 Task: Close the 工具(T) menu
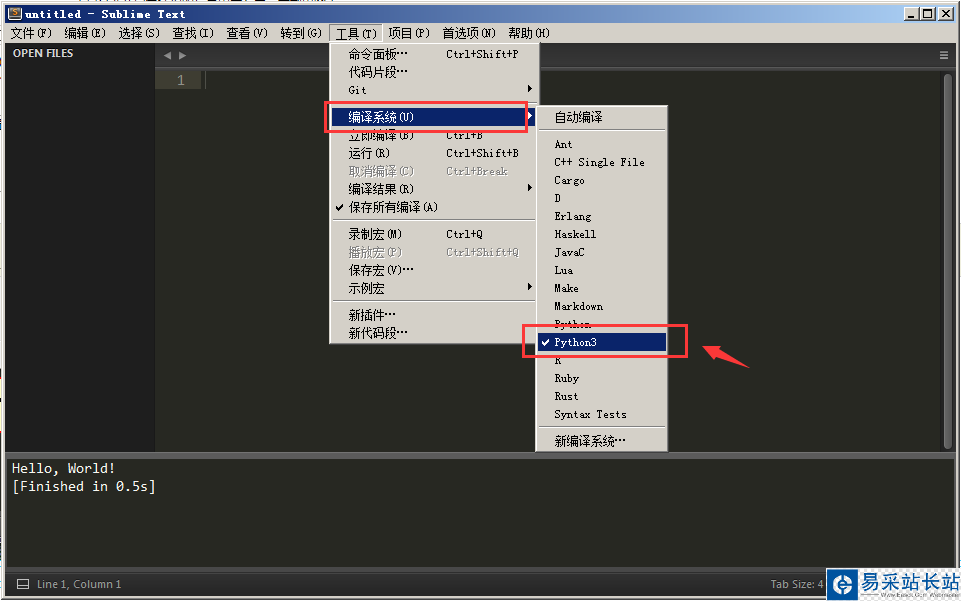coord(356,33)
